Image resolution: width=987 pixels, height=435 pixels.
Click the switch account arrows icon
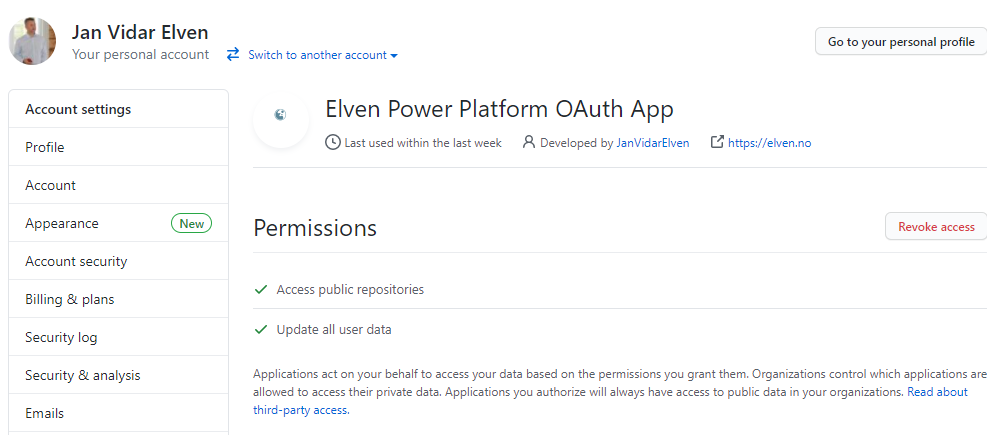point(233,55)
